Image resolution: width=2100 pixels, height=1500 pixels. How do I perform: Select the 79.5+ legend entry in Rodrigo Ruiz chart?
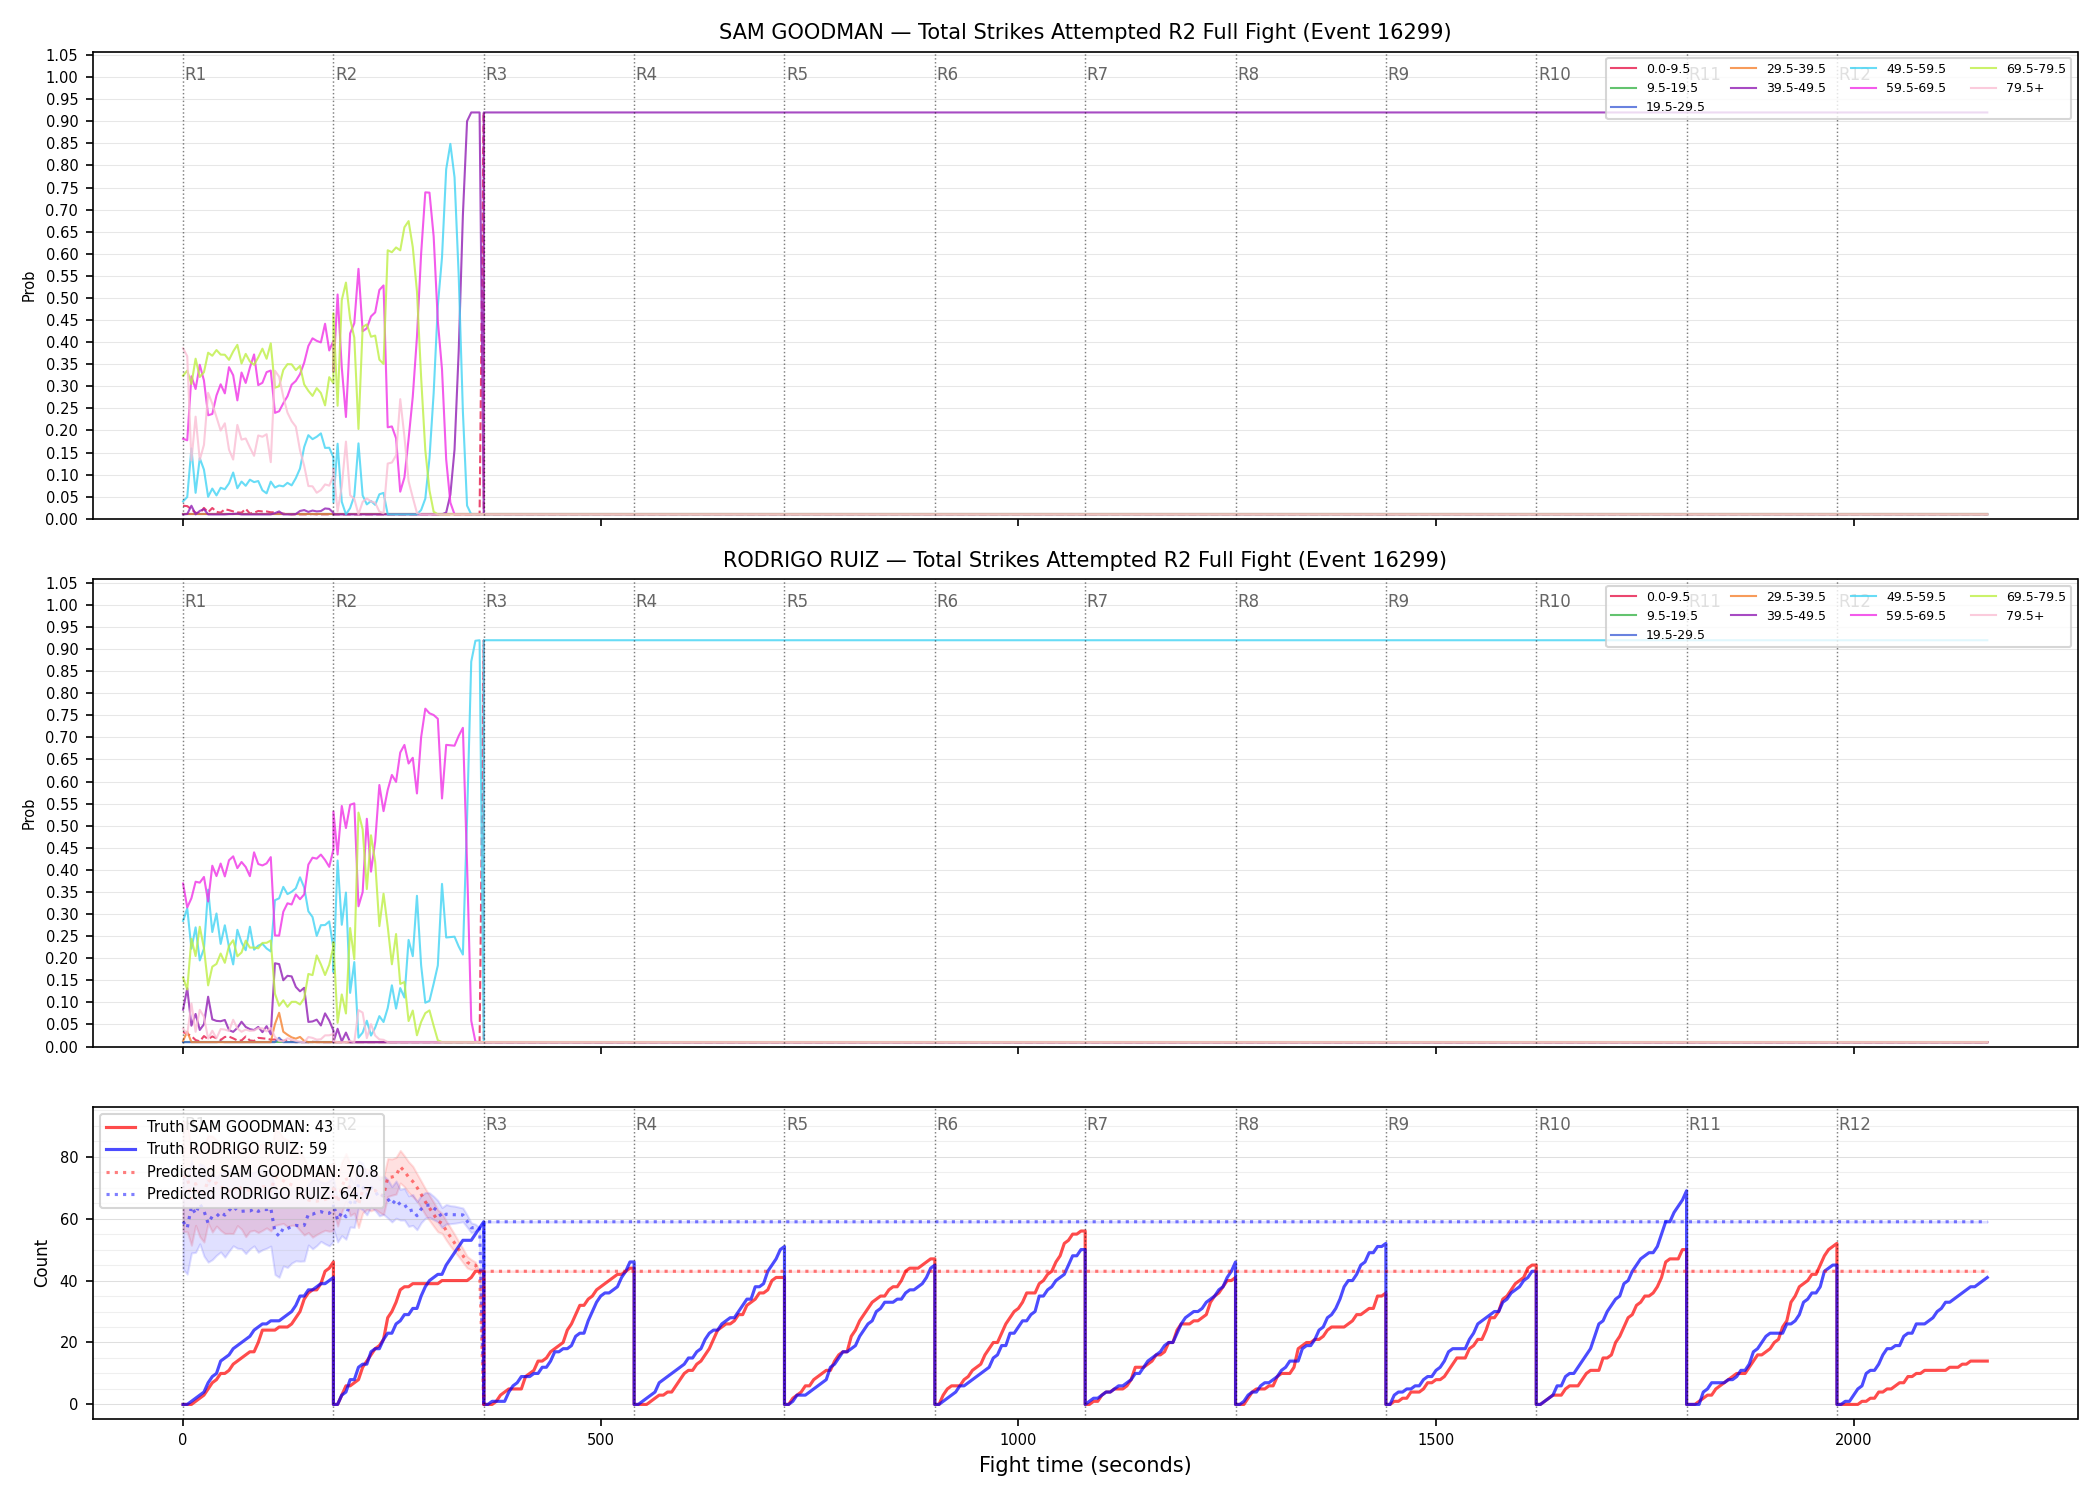click(x=2008, y=616)
